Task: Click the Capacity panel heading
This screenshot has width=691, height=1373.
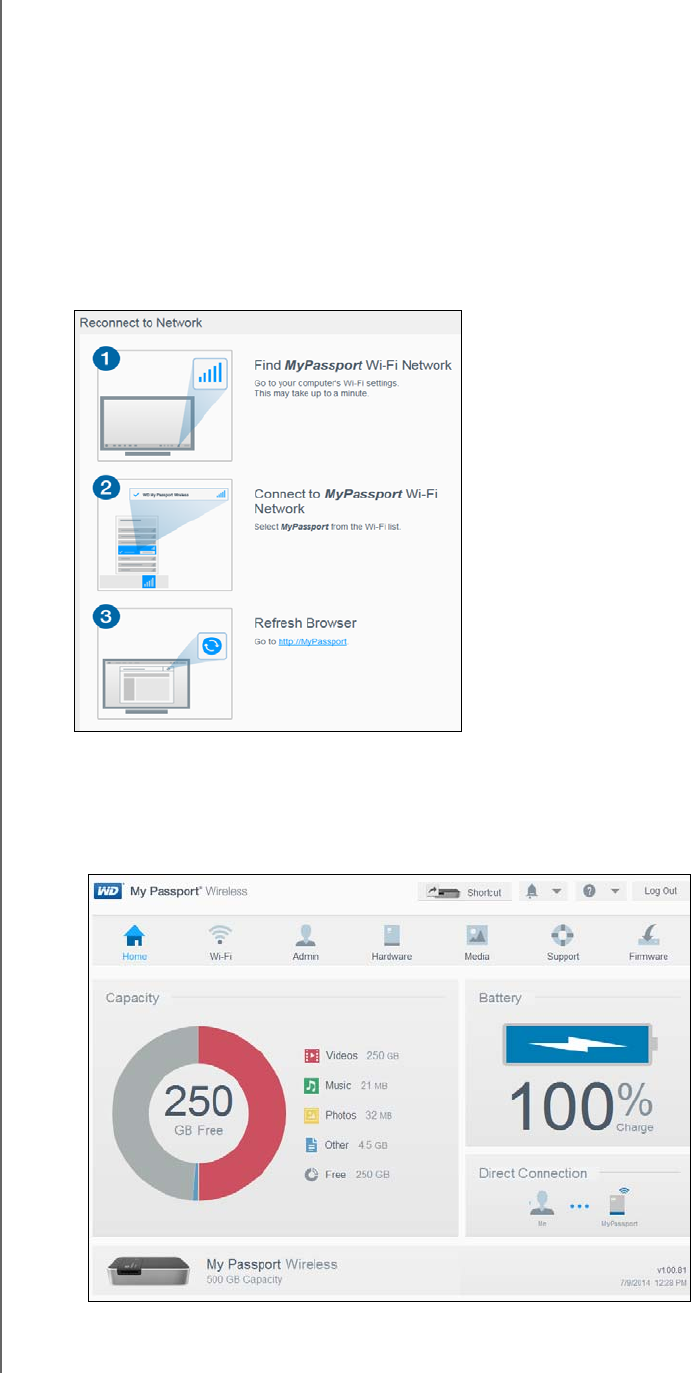Action: pos(132,997)
